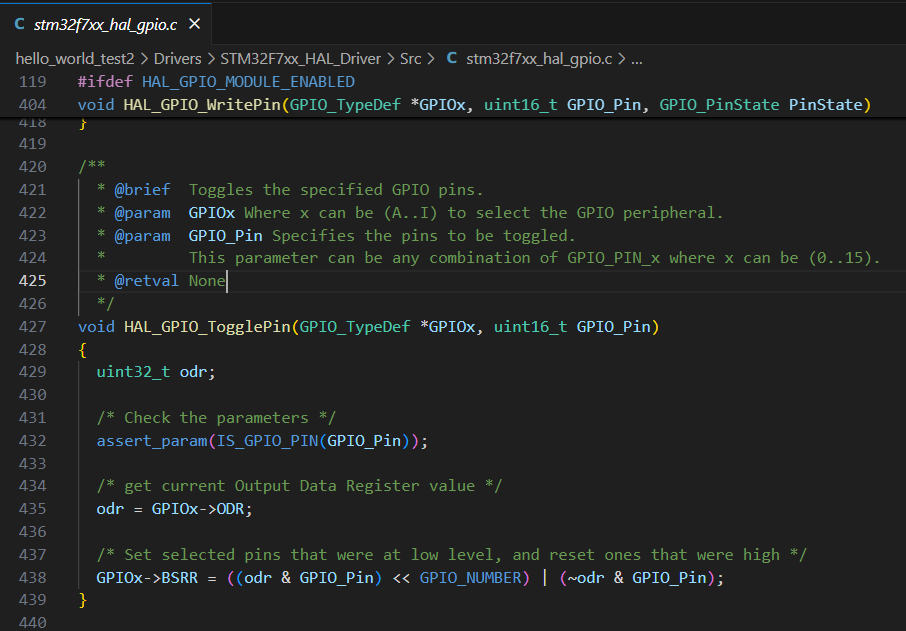Close the stm32f7xx_hal_gpio.c tab
The width and height of the screenshot is (906, 631).
(x=195, y=24)
